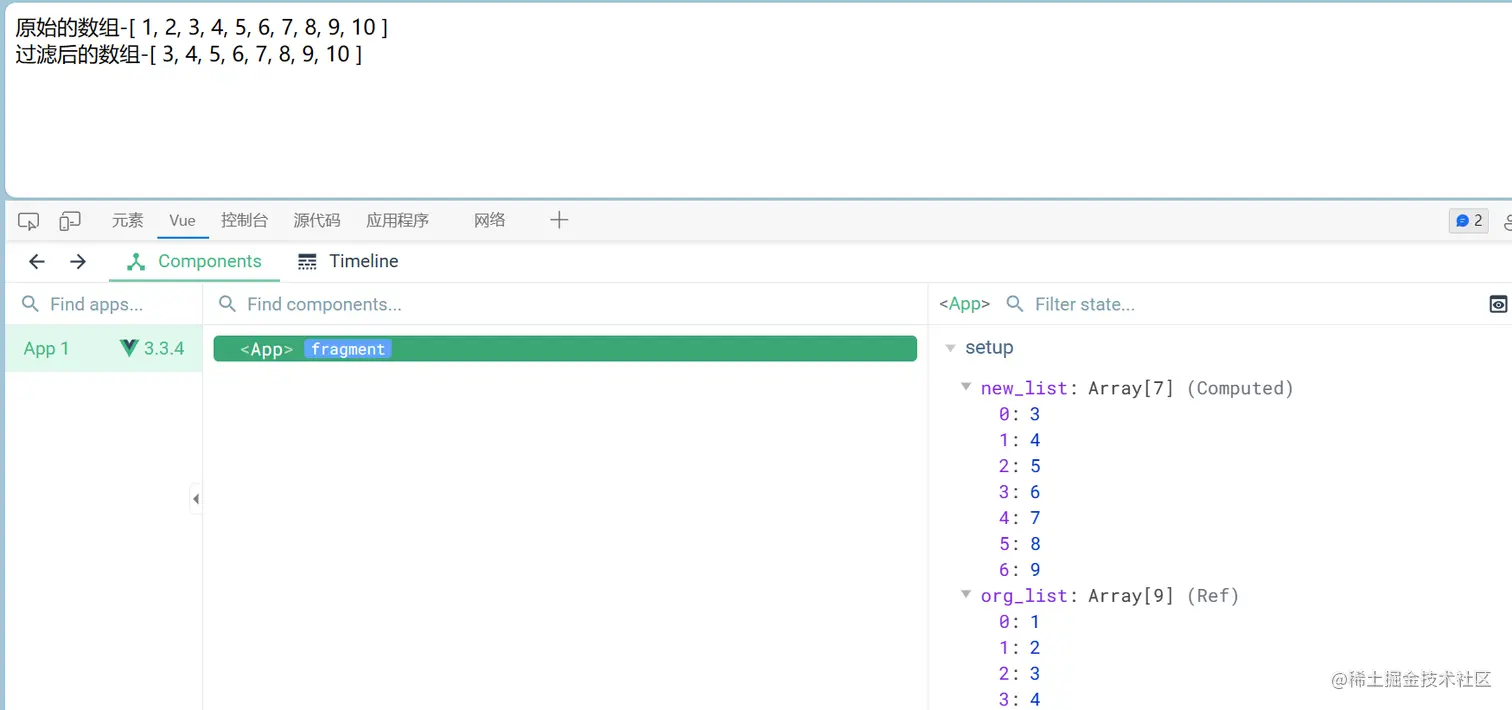This screenshot has height=710, width=1512.
Task: Collapse the apps sidebar with the arrow handle
Action: tap(196, 498)
